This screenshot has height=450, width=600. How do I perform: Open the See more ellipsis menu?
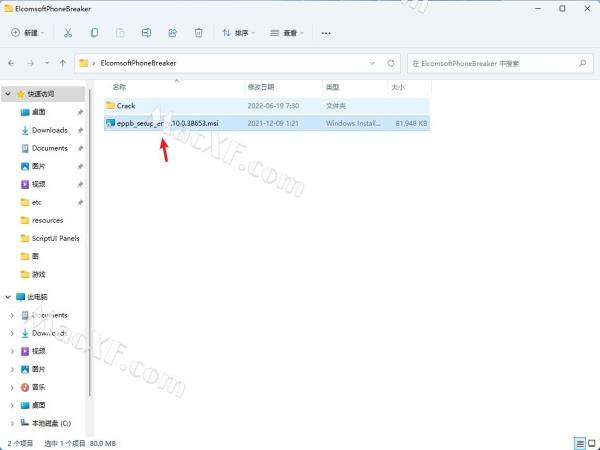[326, 33]
